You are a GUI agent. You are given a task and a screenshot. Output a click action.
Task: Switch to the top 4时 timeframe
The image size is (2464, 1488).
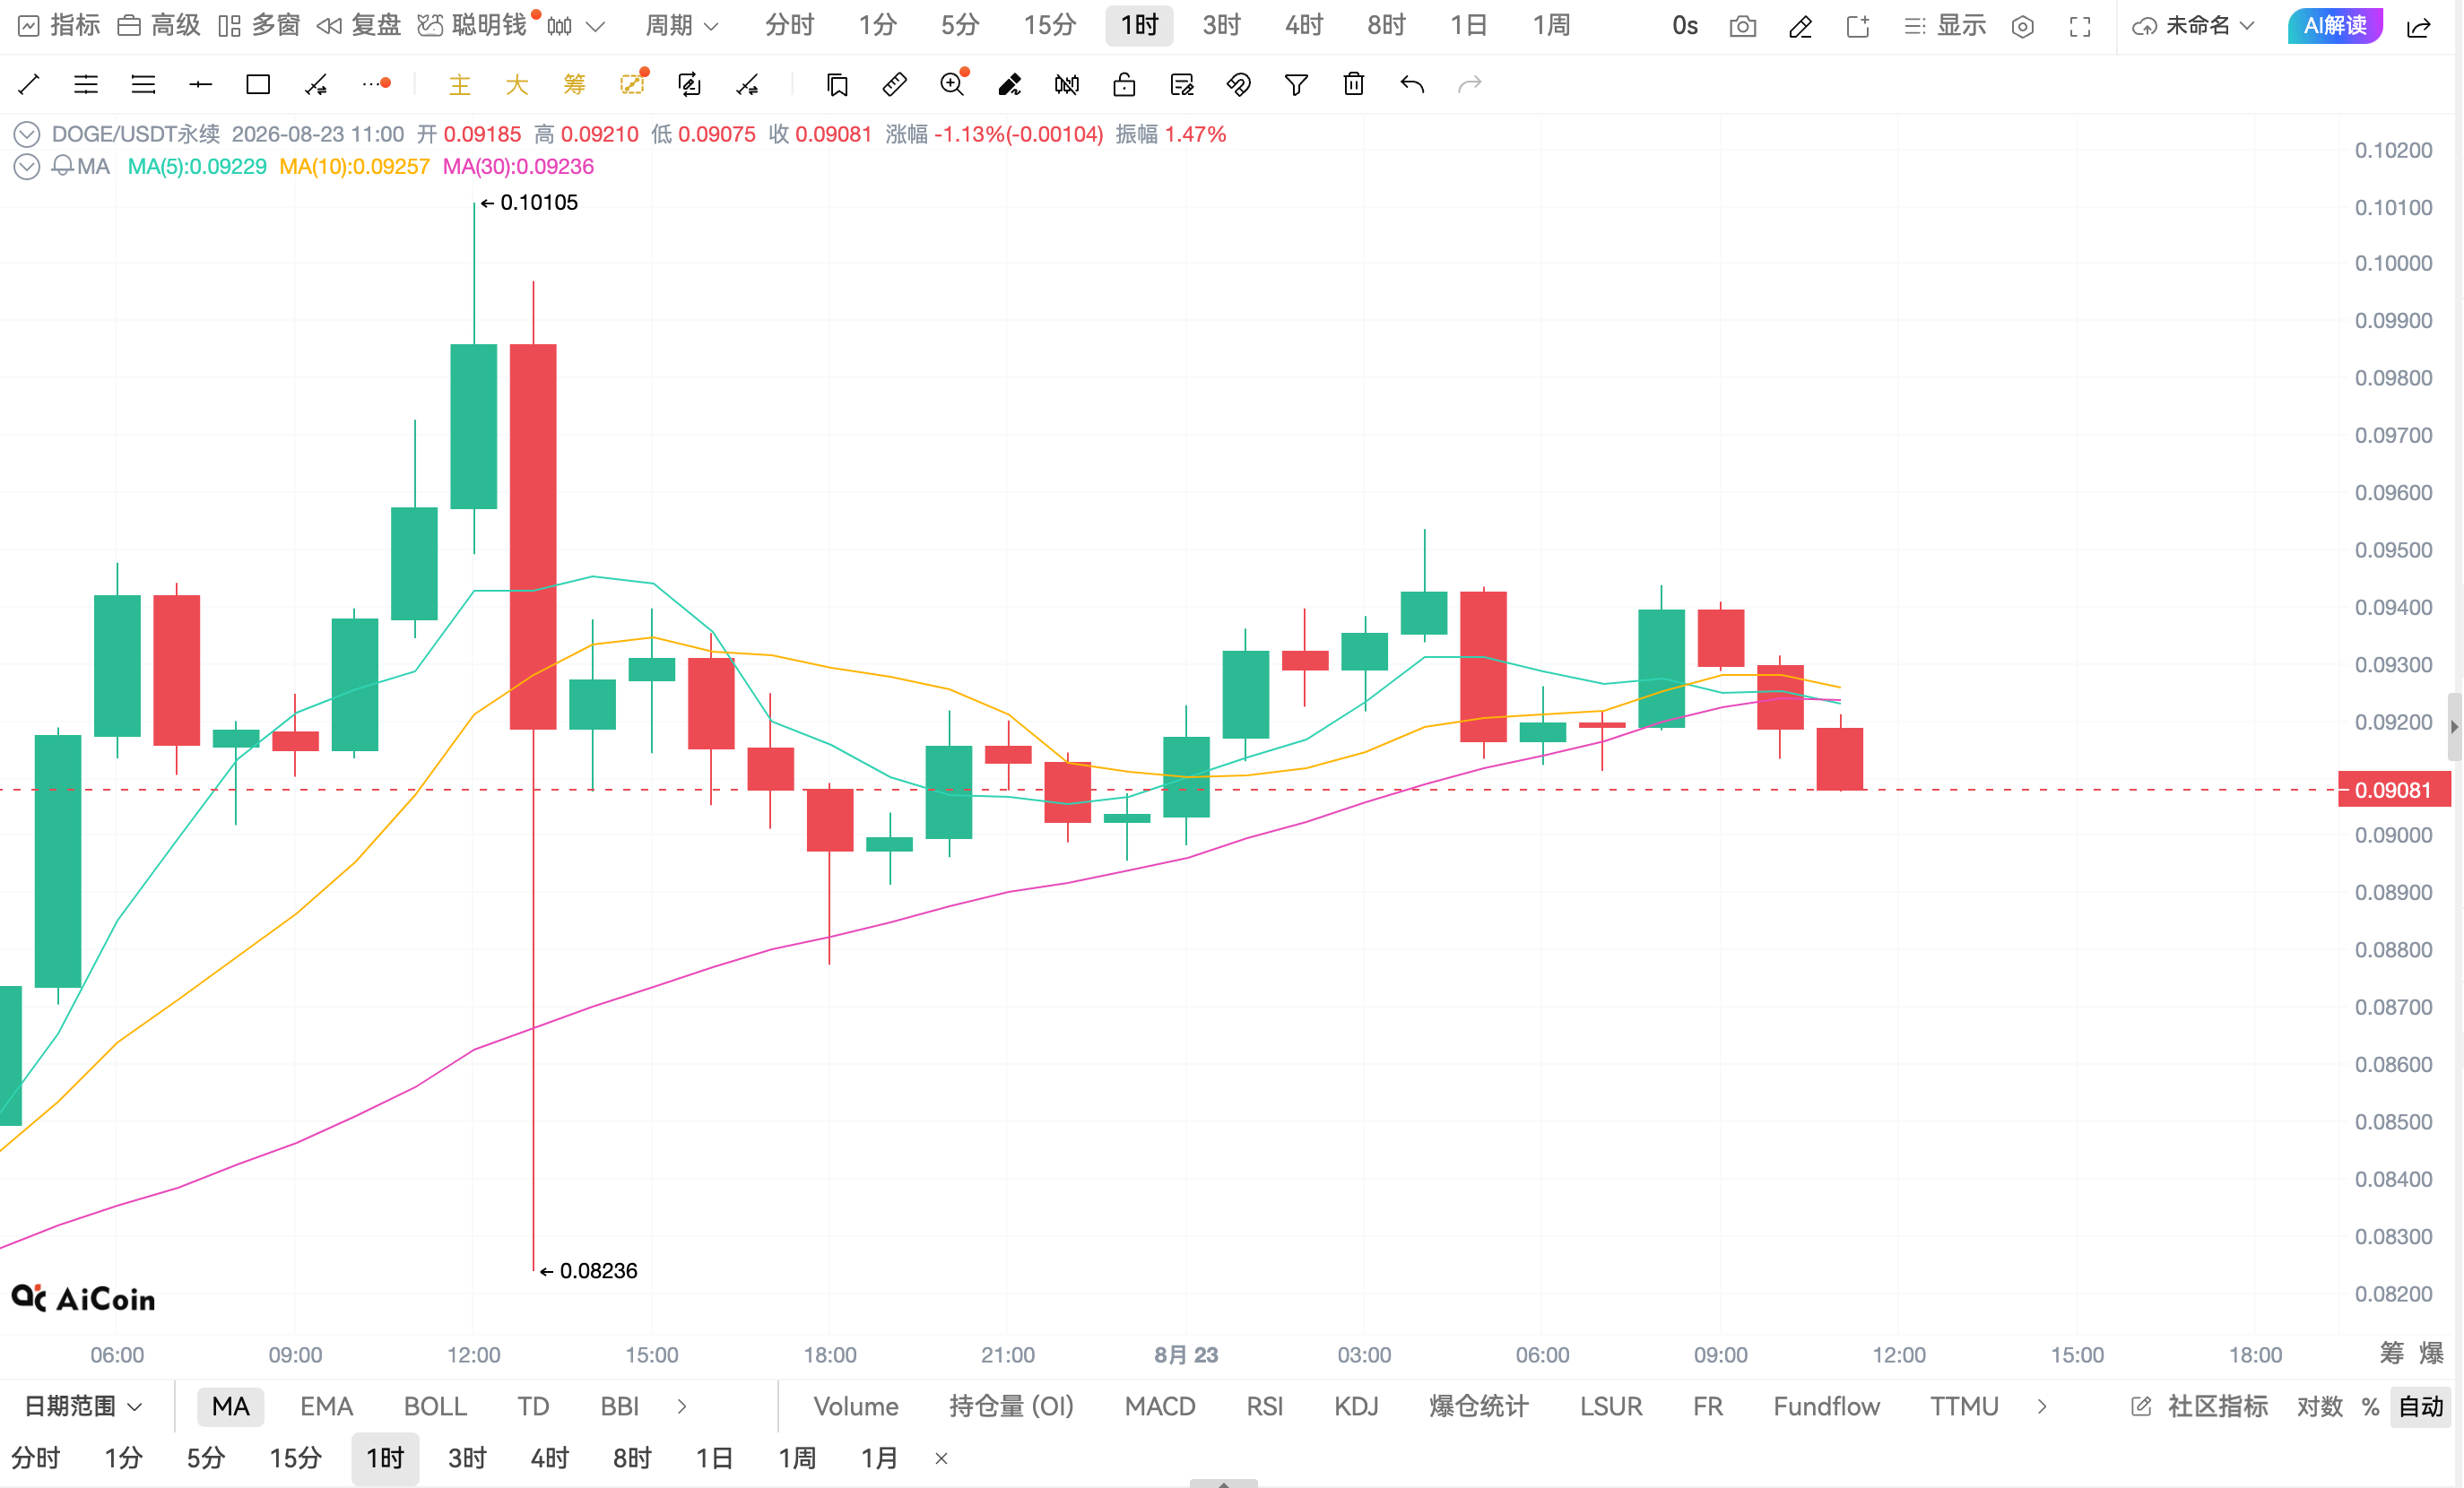(1304, 26)
